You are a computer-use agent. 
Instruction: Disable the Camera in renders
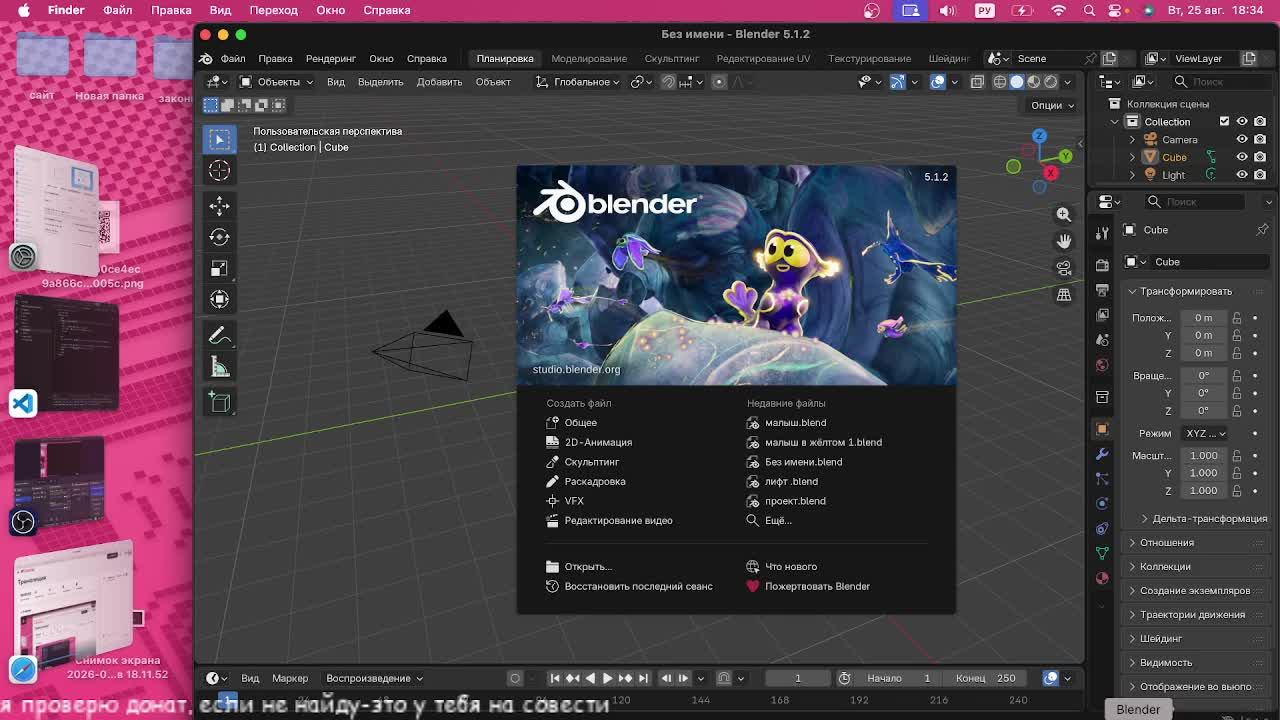[1260, 140]
